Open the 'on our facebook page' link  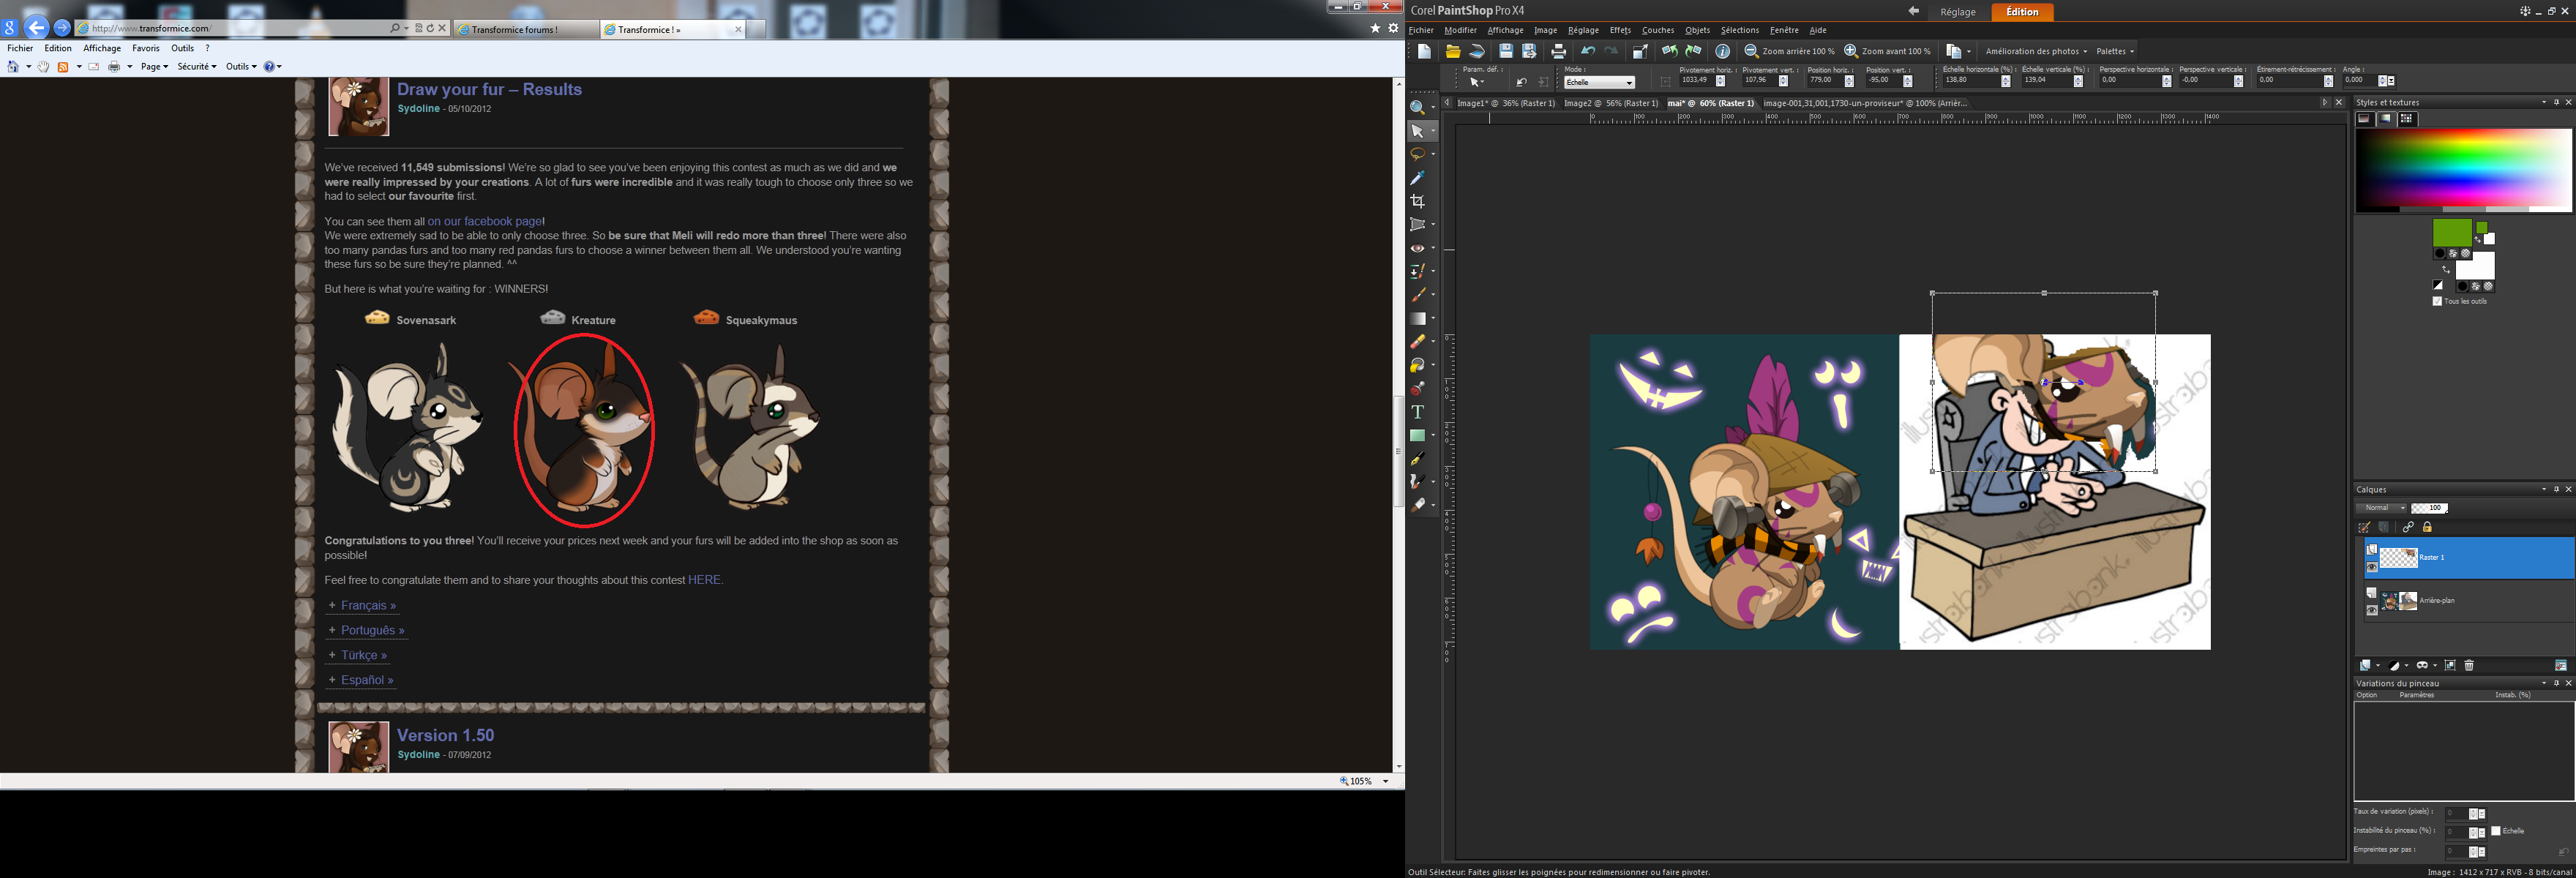tap(485, 221)
